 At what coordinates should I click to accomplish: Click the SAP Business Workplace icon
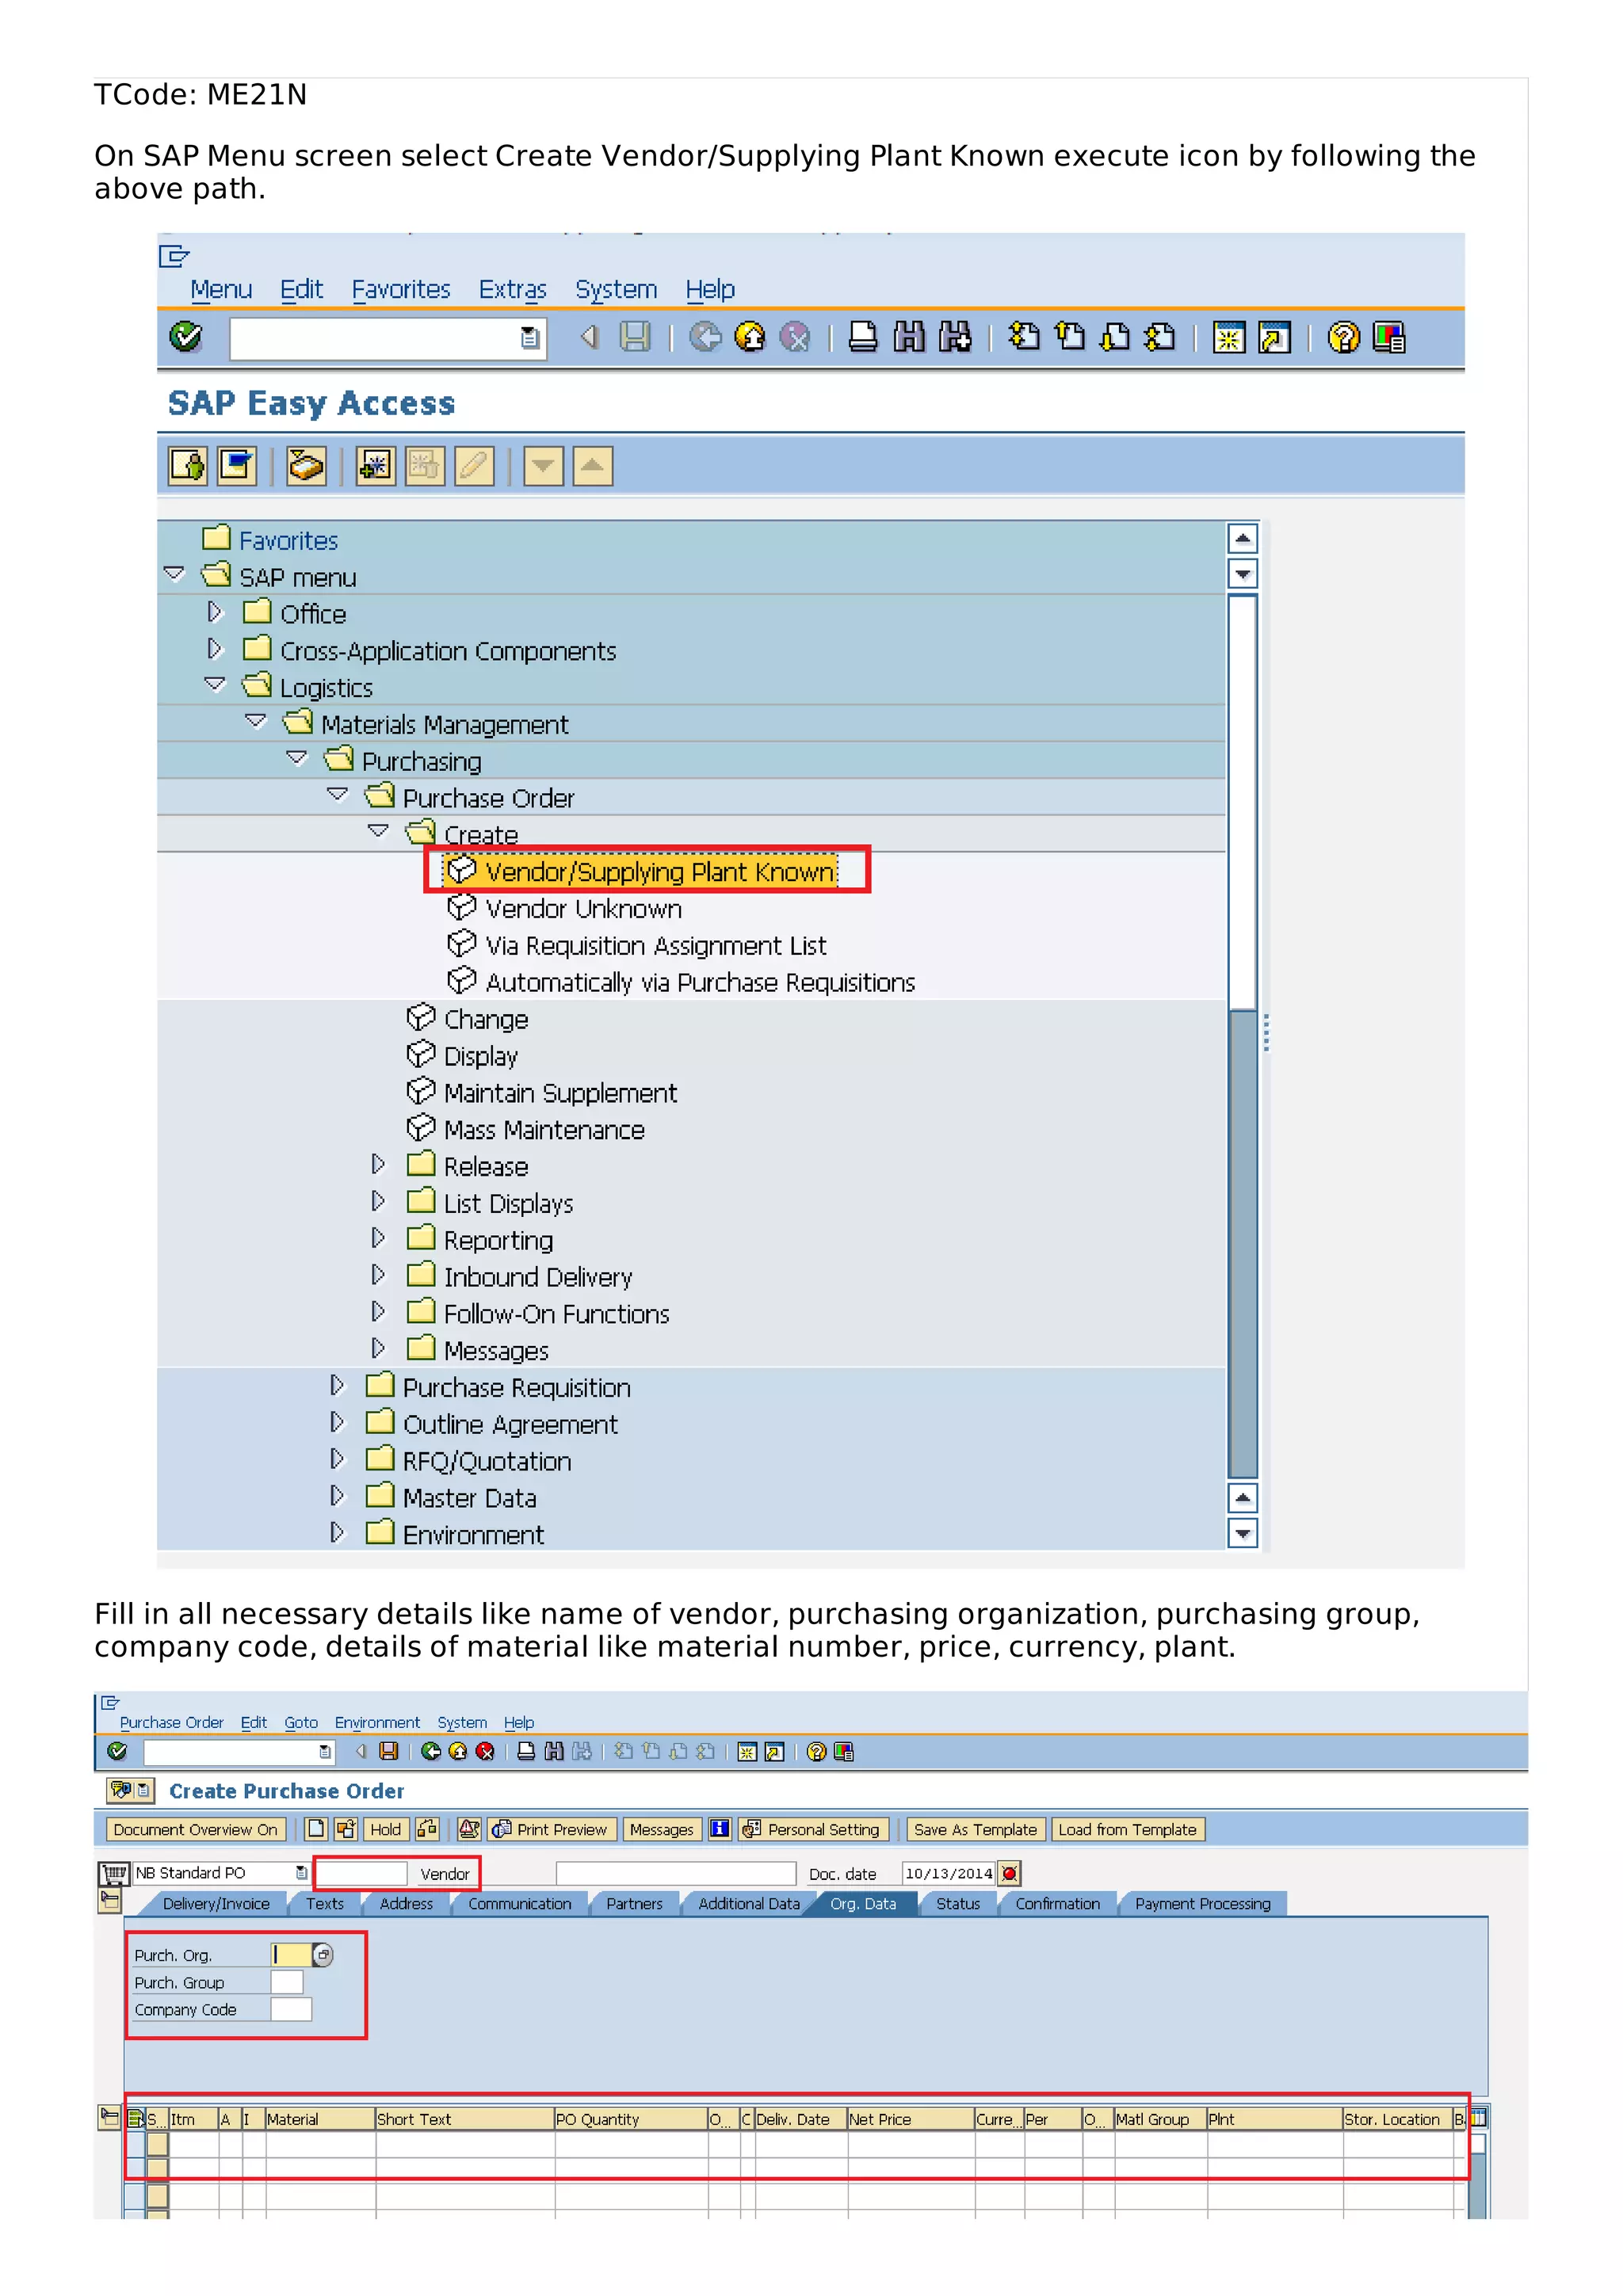point(306,466)
